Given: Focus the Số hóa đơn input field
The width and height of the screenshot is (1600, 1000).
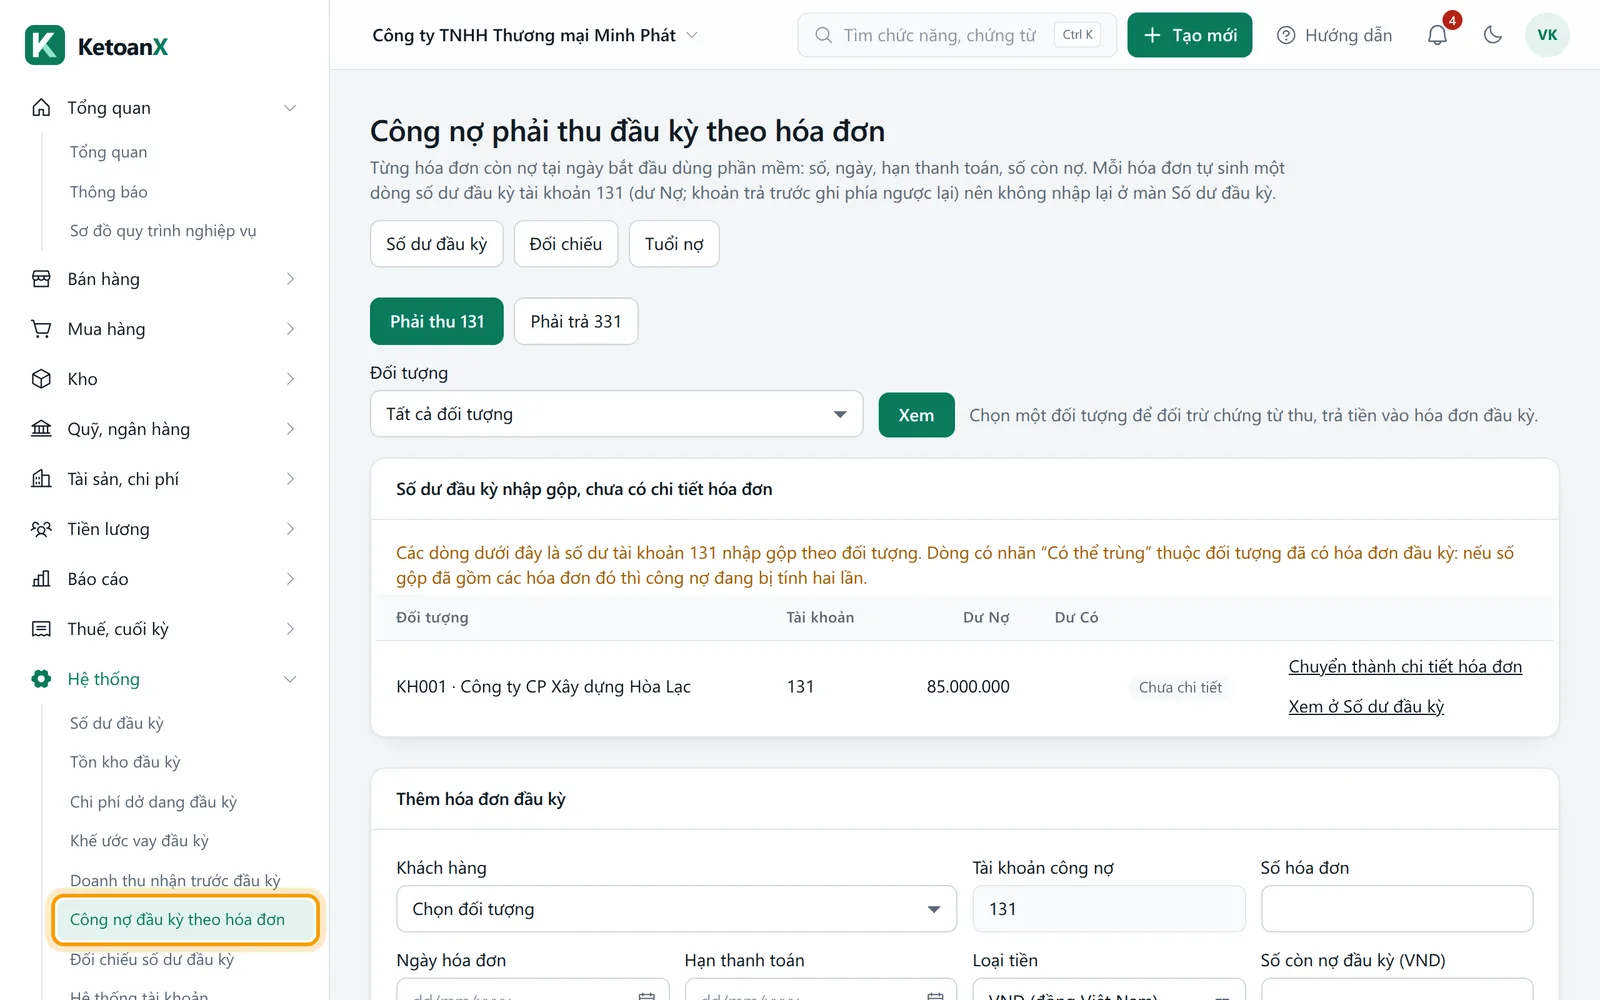Looking at the screenshot, I should (1397, 909).
